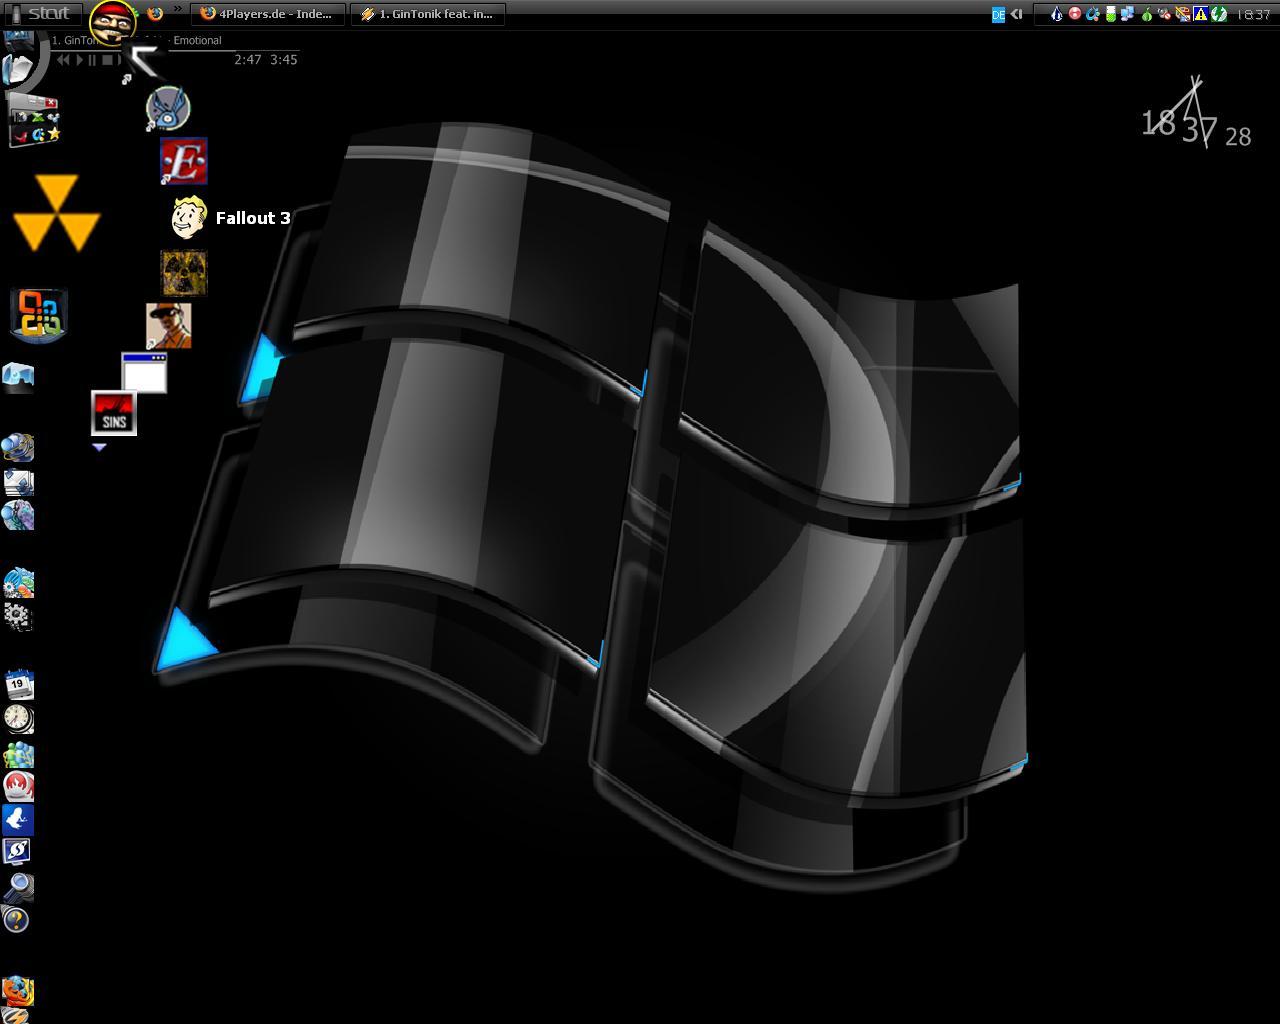Screen dimensions: 1280x1024
Task: Open the stacked pictures icon in the sidebar
Action: coord(18,483)
